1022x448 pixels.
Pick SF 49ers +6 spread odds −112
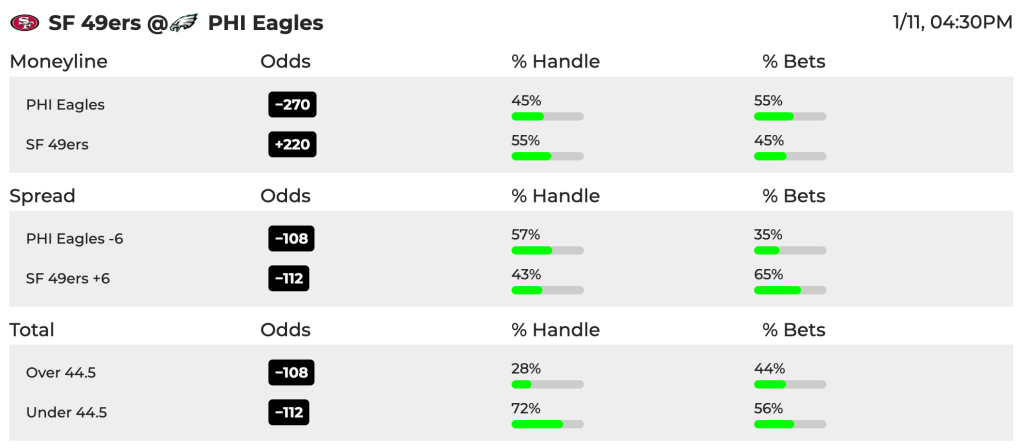click(289, 278)
